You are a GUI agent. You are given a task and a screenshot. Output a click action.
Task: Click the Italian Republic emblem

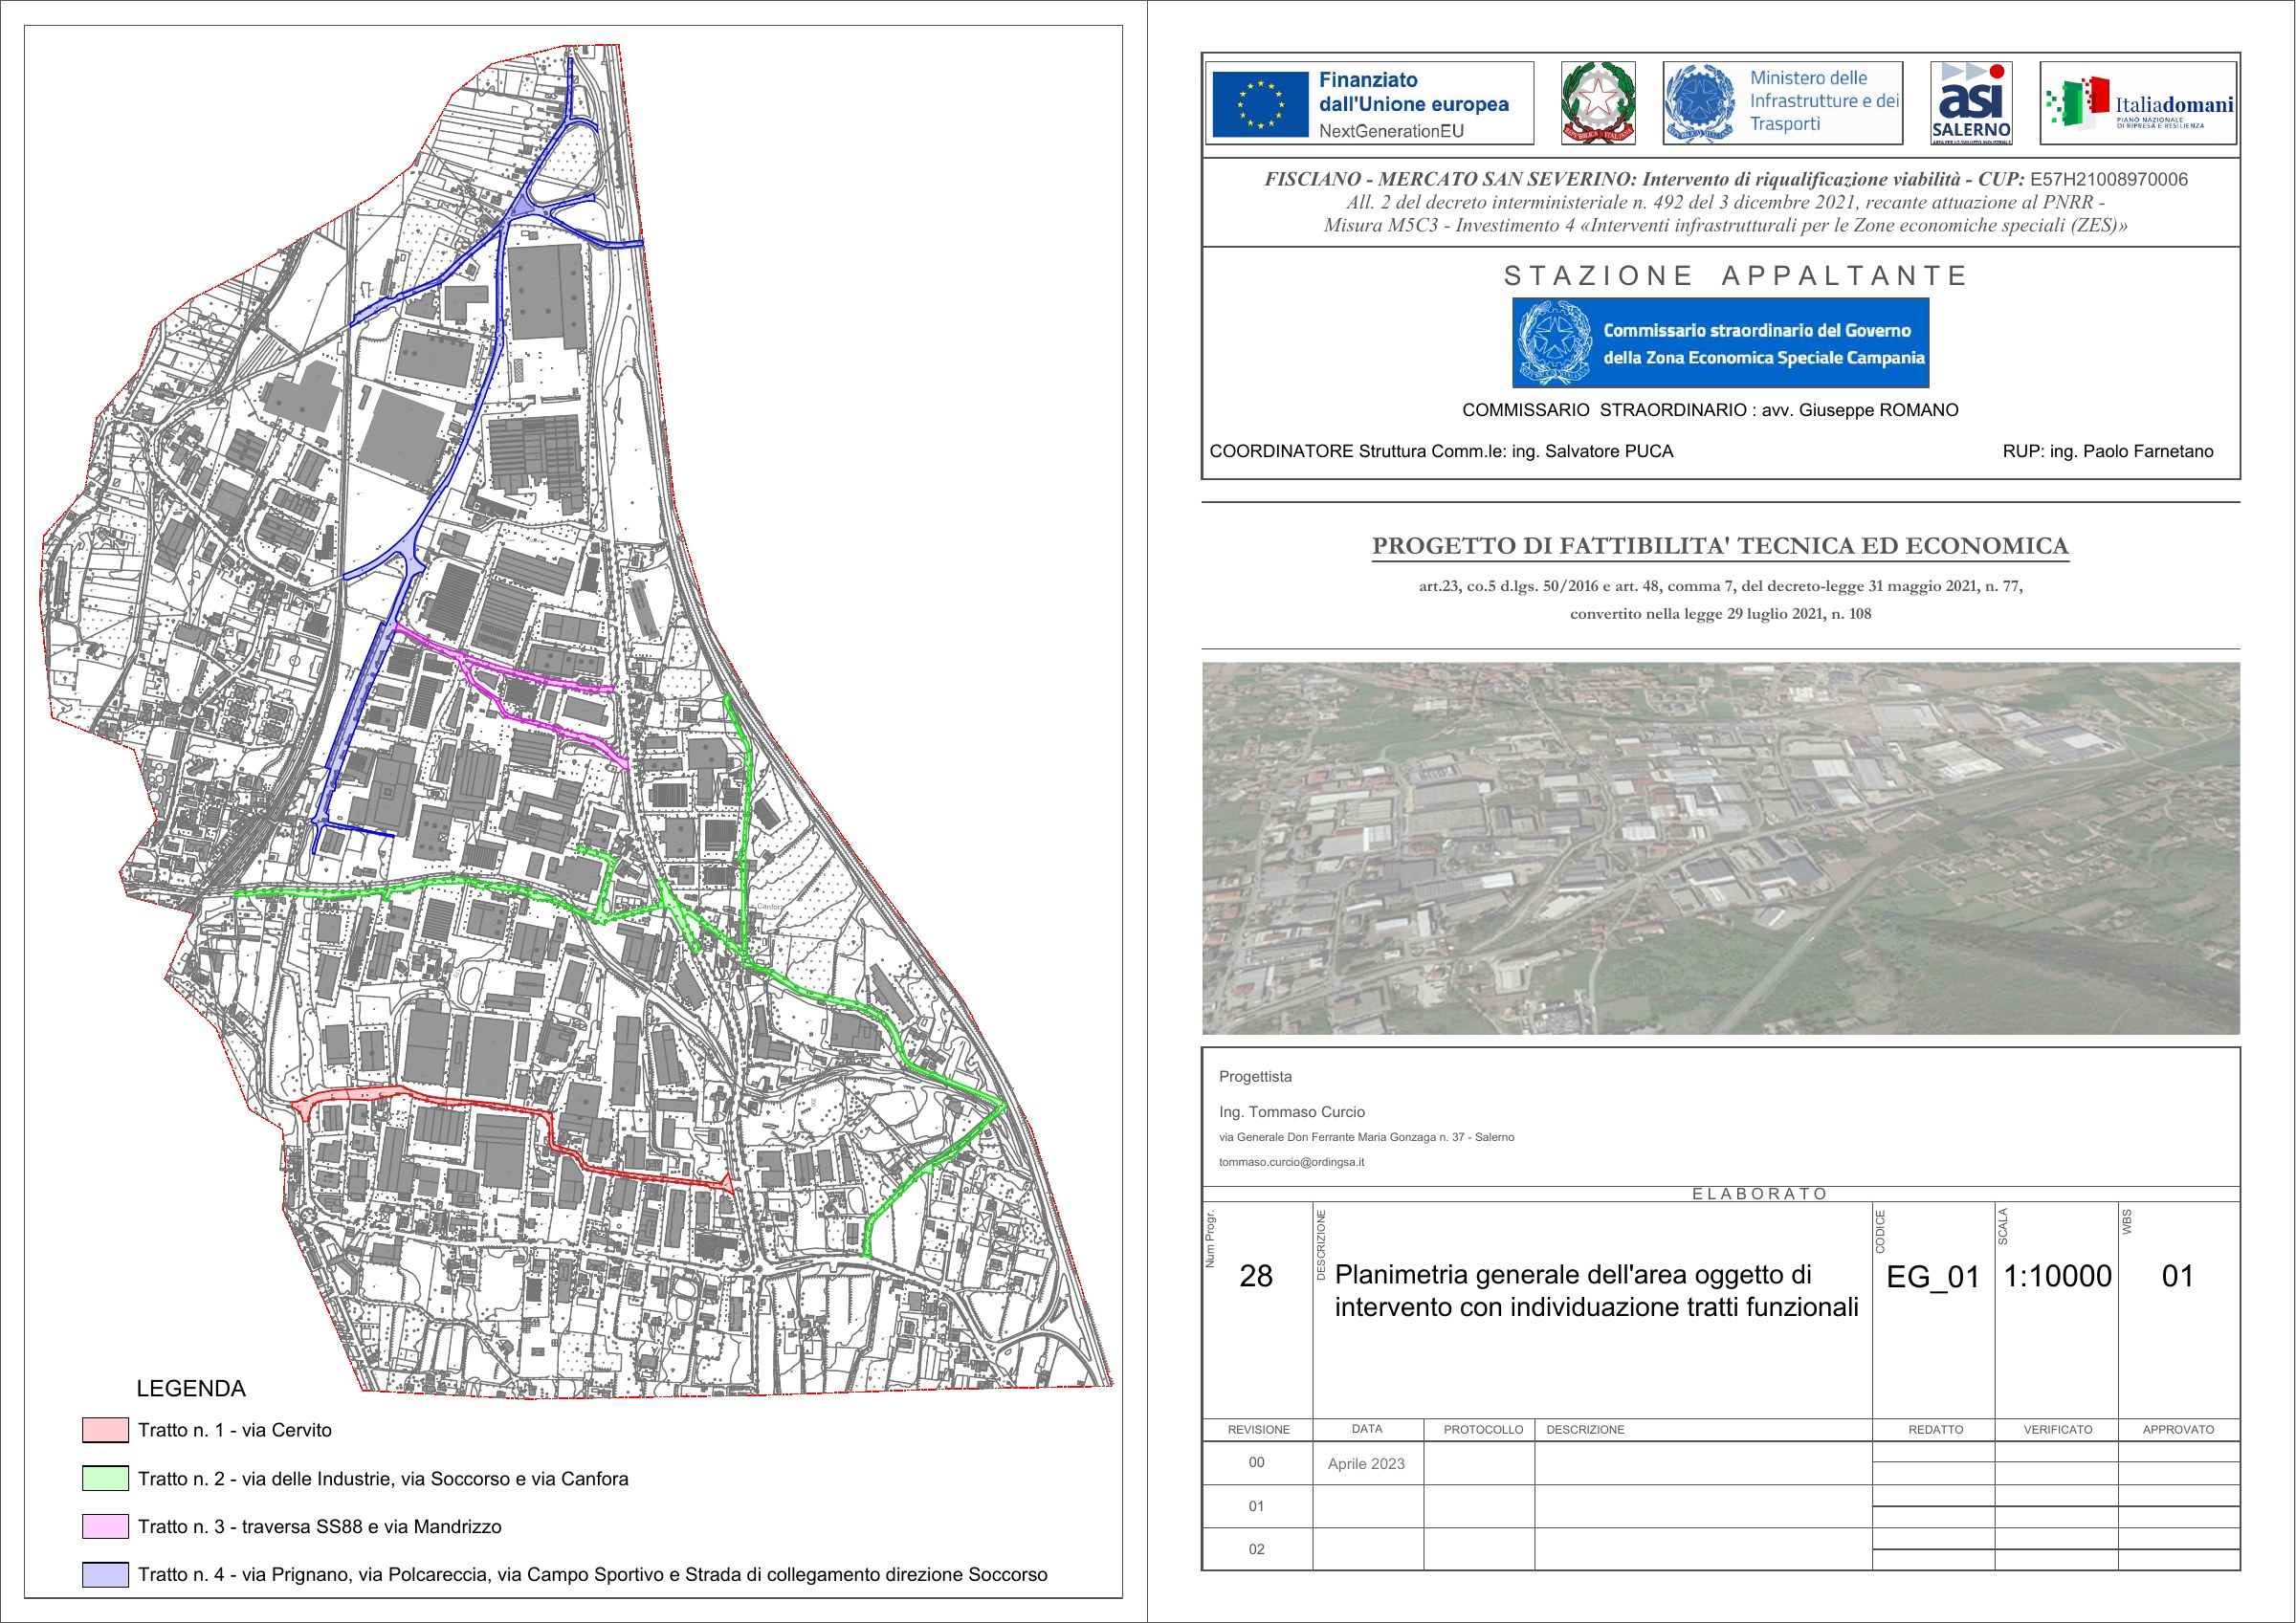tap(1598, 103)
